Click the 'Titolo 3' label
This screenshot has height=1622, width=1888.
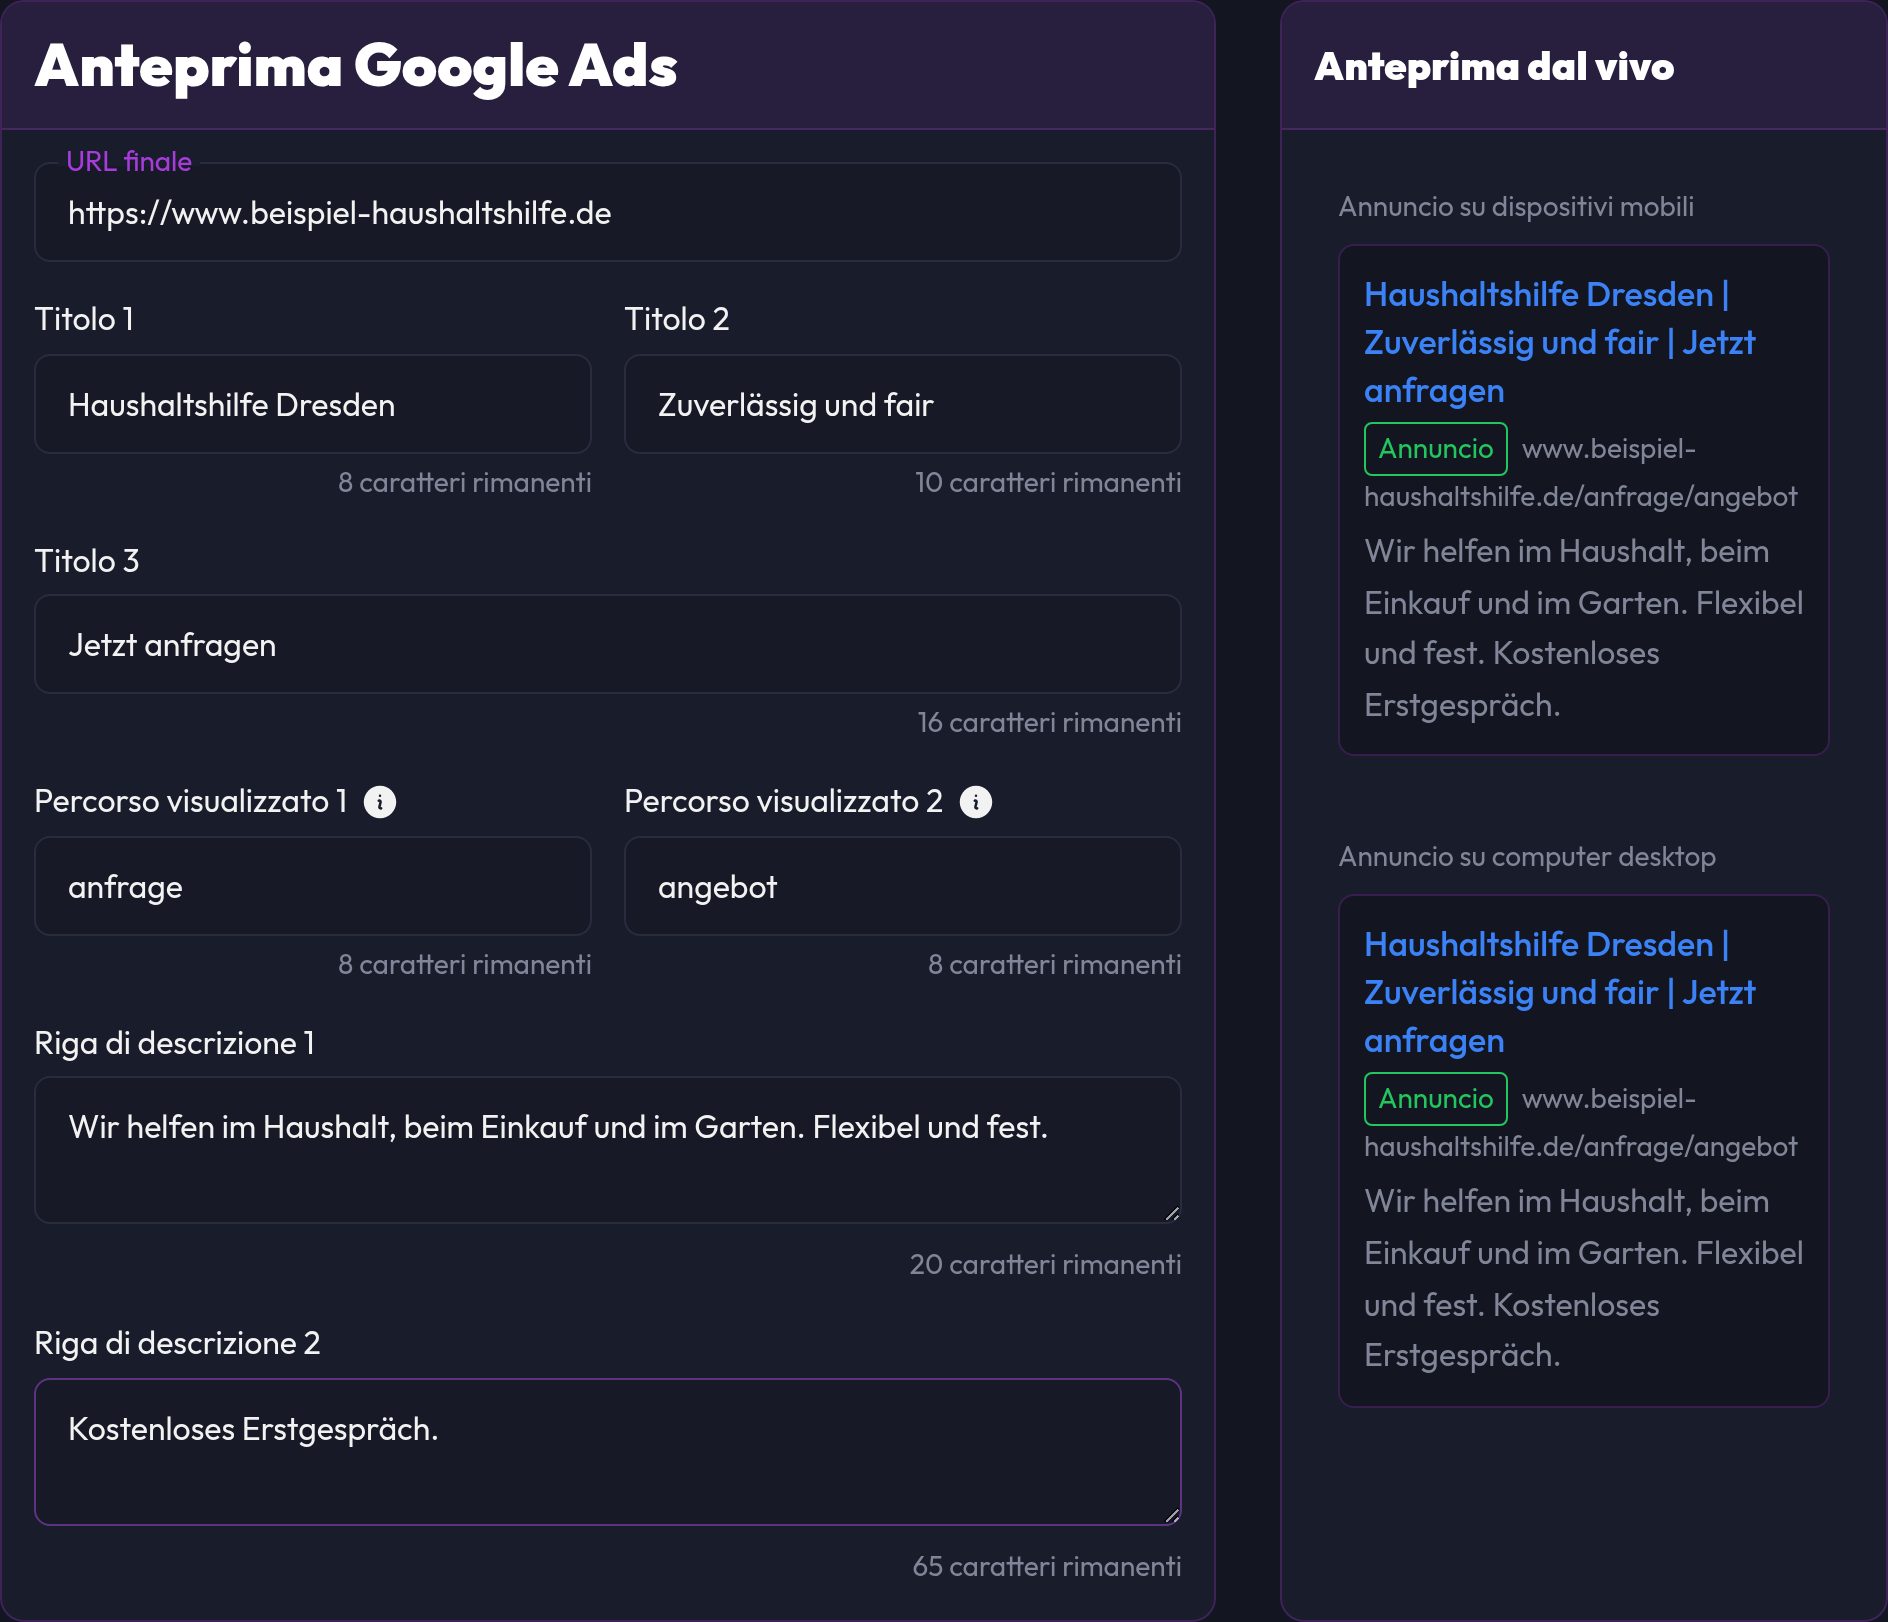87,561
